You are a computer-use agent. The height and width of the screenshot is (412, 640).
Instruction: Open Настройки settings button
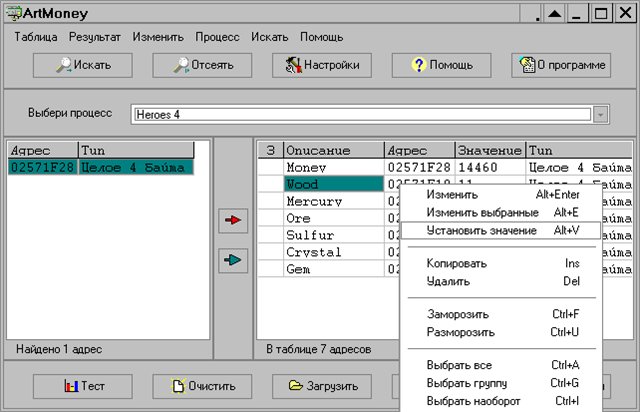[x=322, y=65]
